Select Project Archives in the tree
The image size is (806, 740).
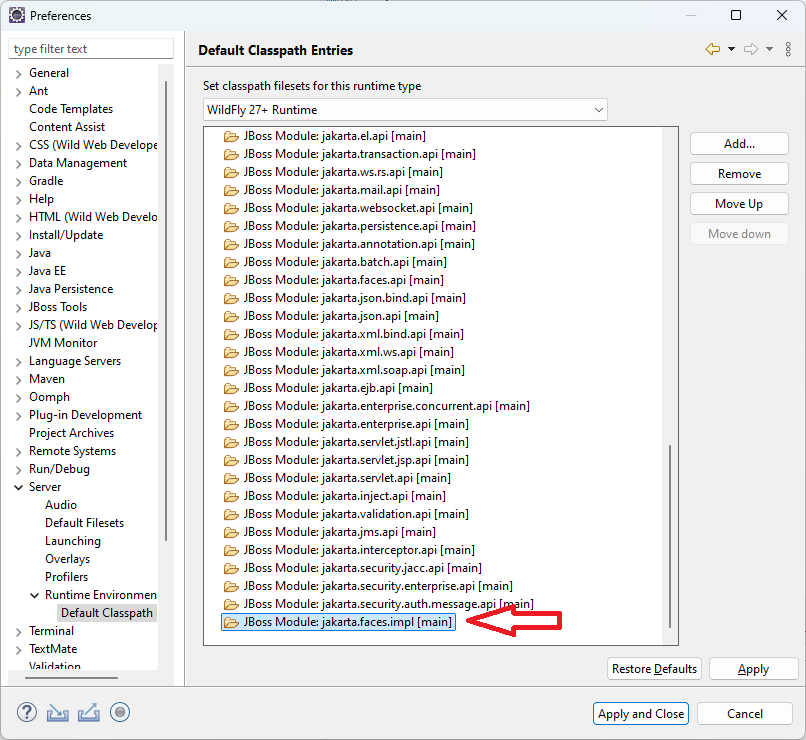click(x=71, y=433)
